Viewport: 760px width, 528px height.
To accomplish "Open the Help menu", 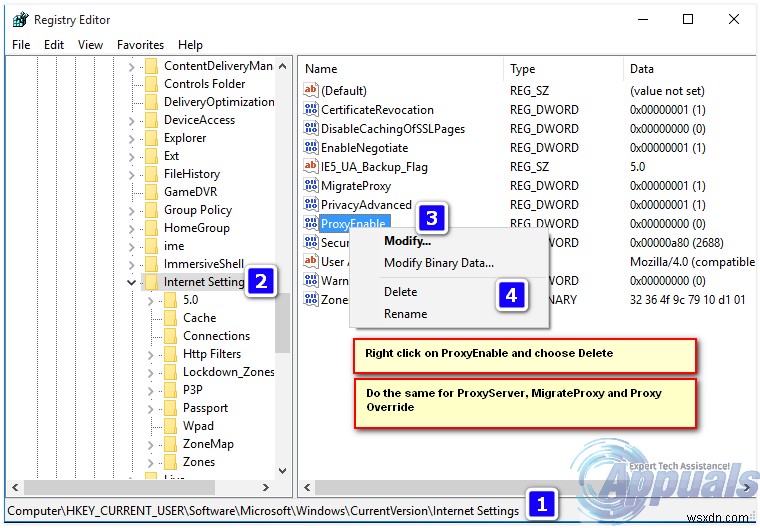I will 190,45.
